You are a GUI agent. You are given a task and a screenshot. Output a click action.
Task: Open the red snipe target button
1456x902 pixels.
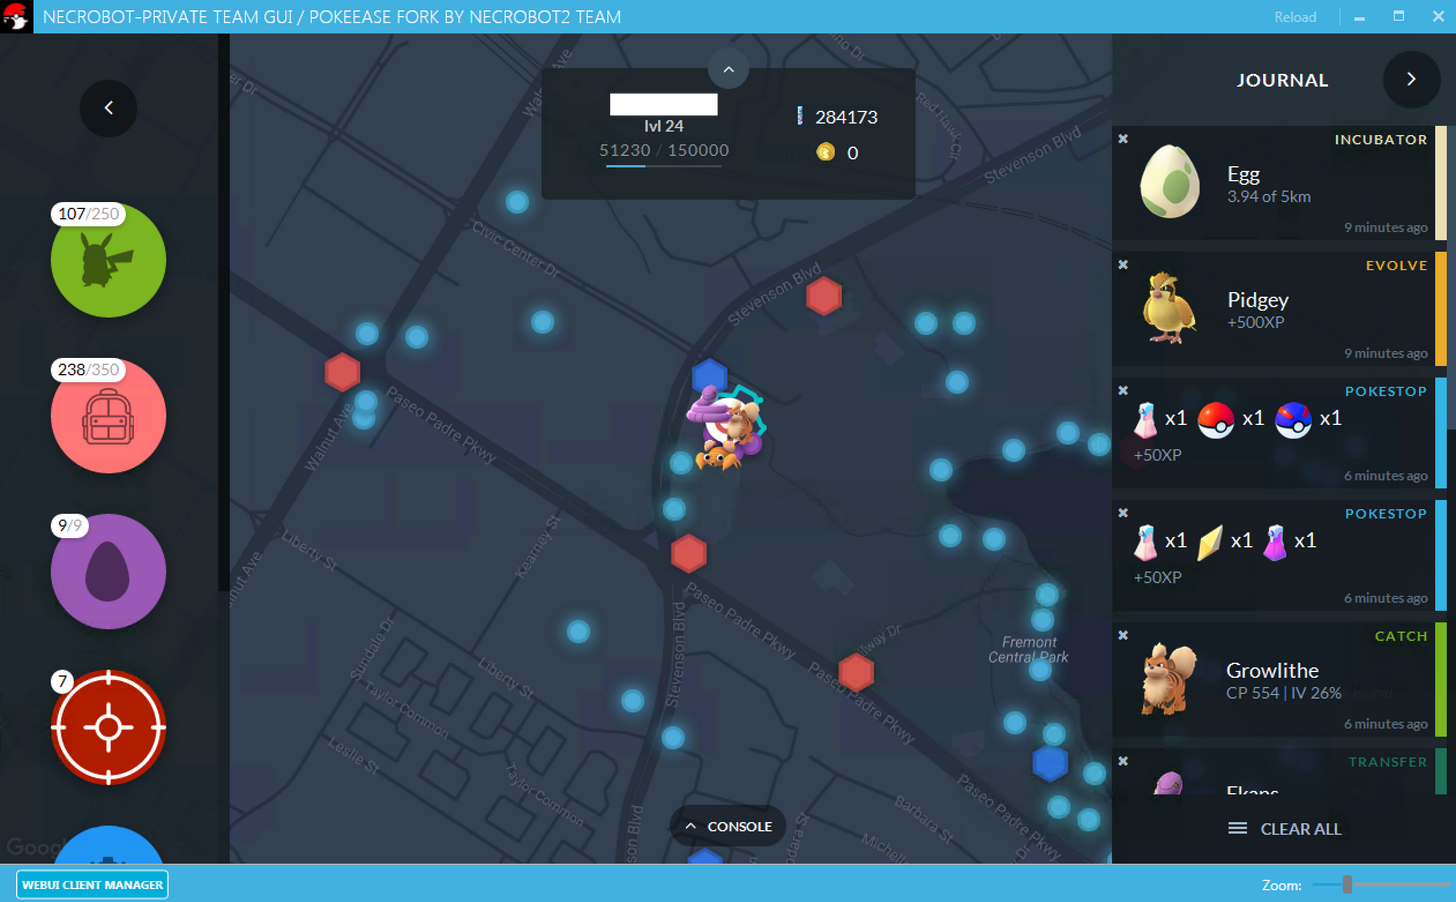tap(108, 727)
